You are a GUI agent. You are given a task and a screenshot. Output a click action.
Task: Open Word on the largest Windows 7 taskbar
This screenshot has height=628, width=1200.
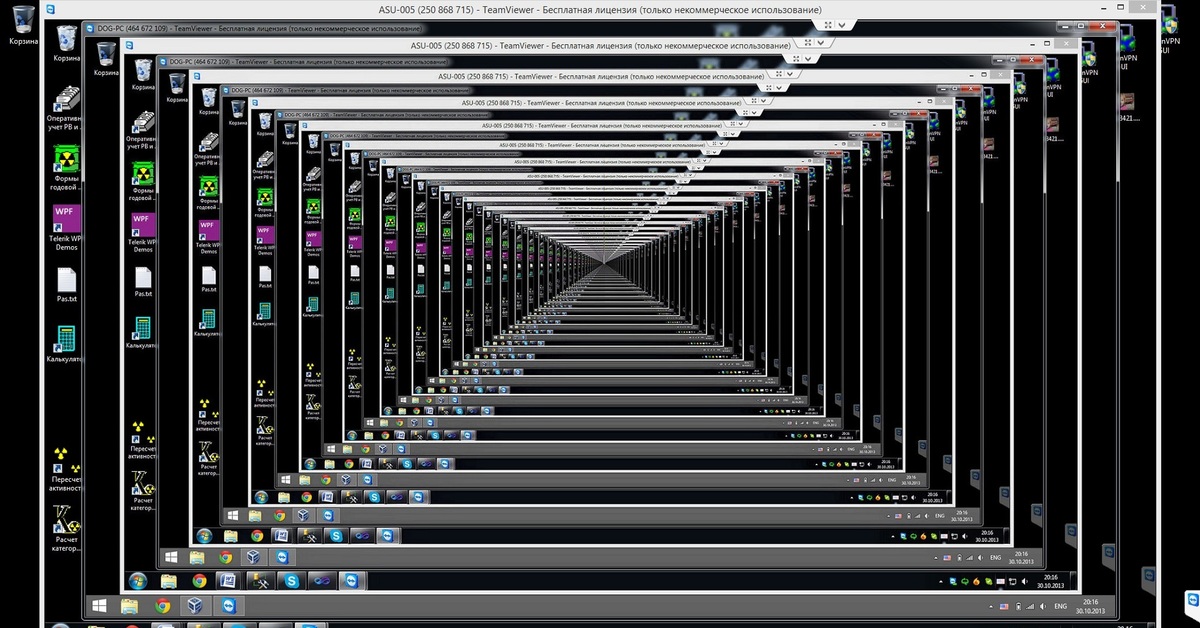tap(227, 581)
